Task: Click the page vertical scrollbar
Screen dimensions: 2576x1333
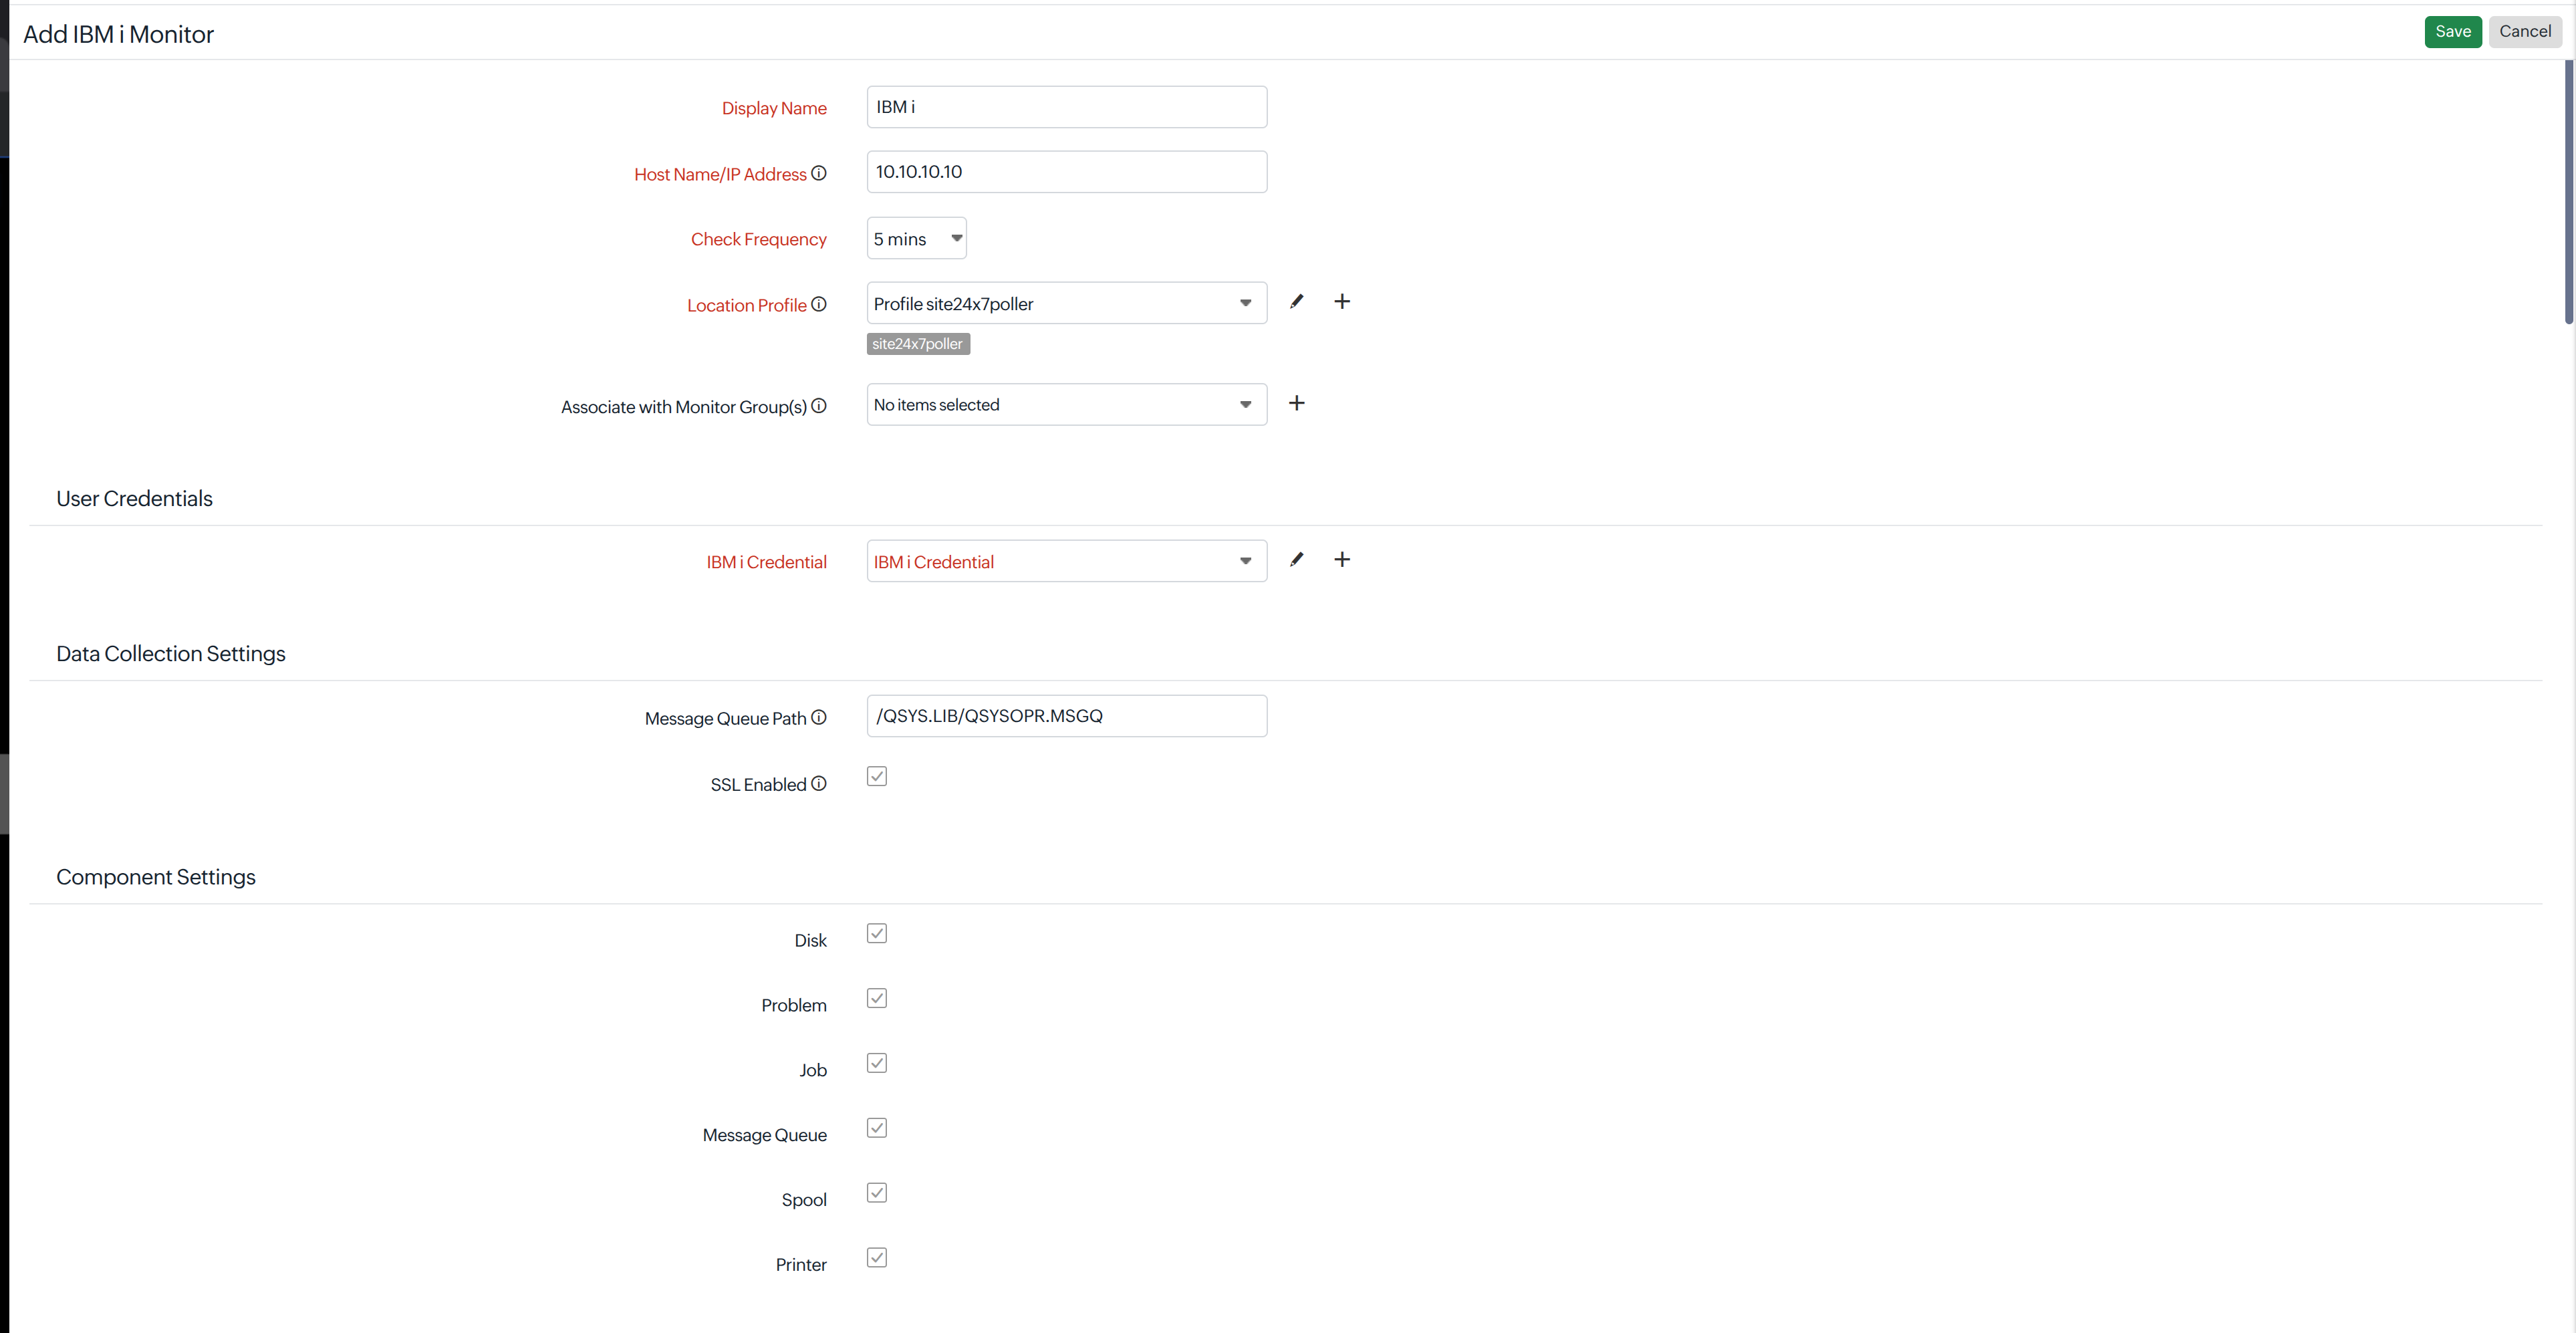Action: [2568, 192]
